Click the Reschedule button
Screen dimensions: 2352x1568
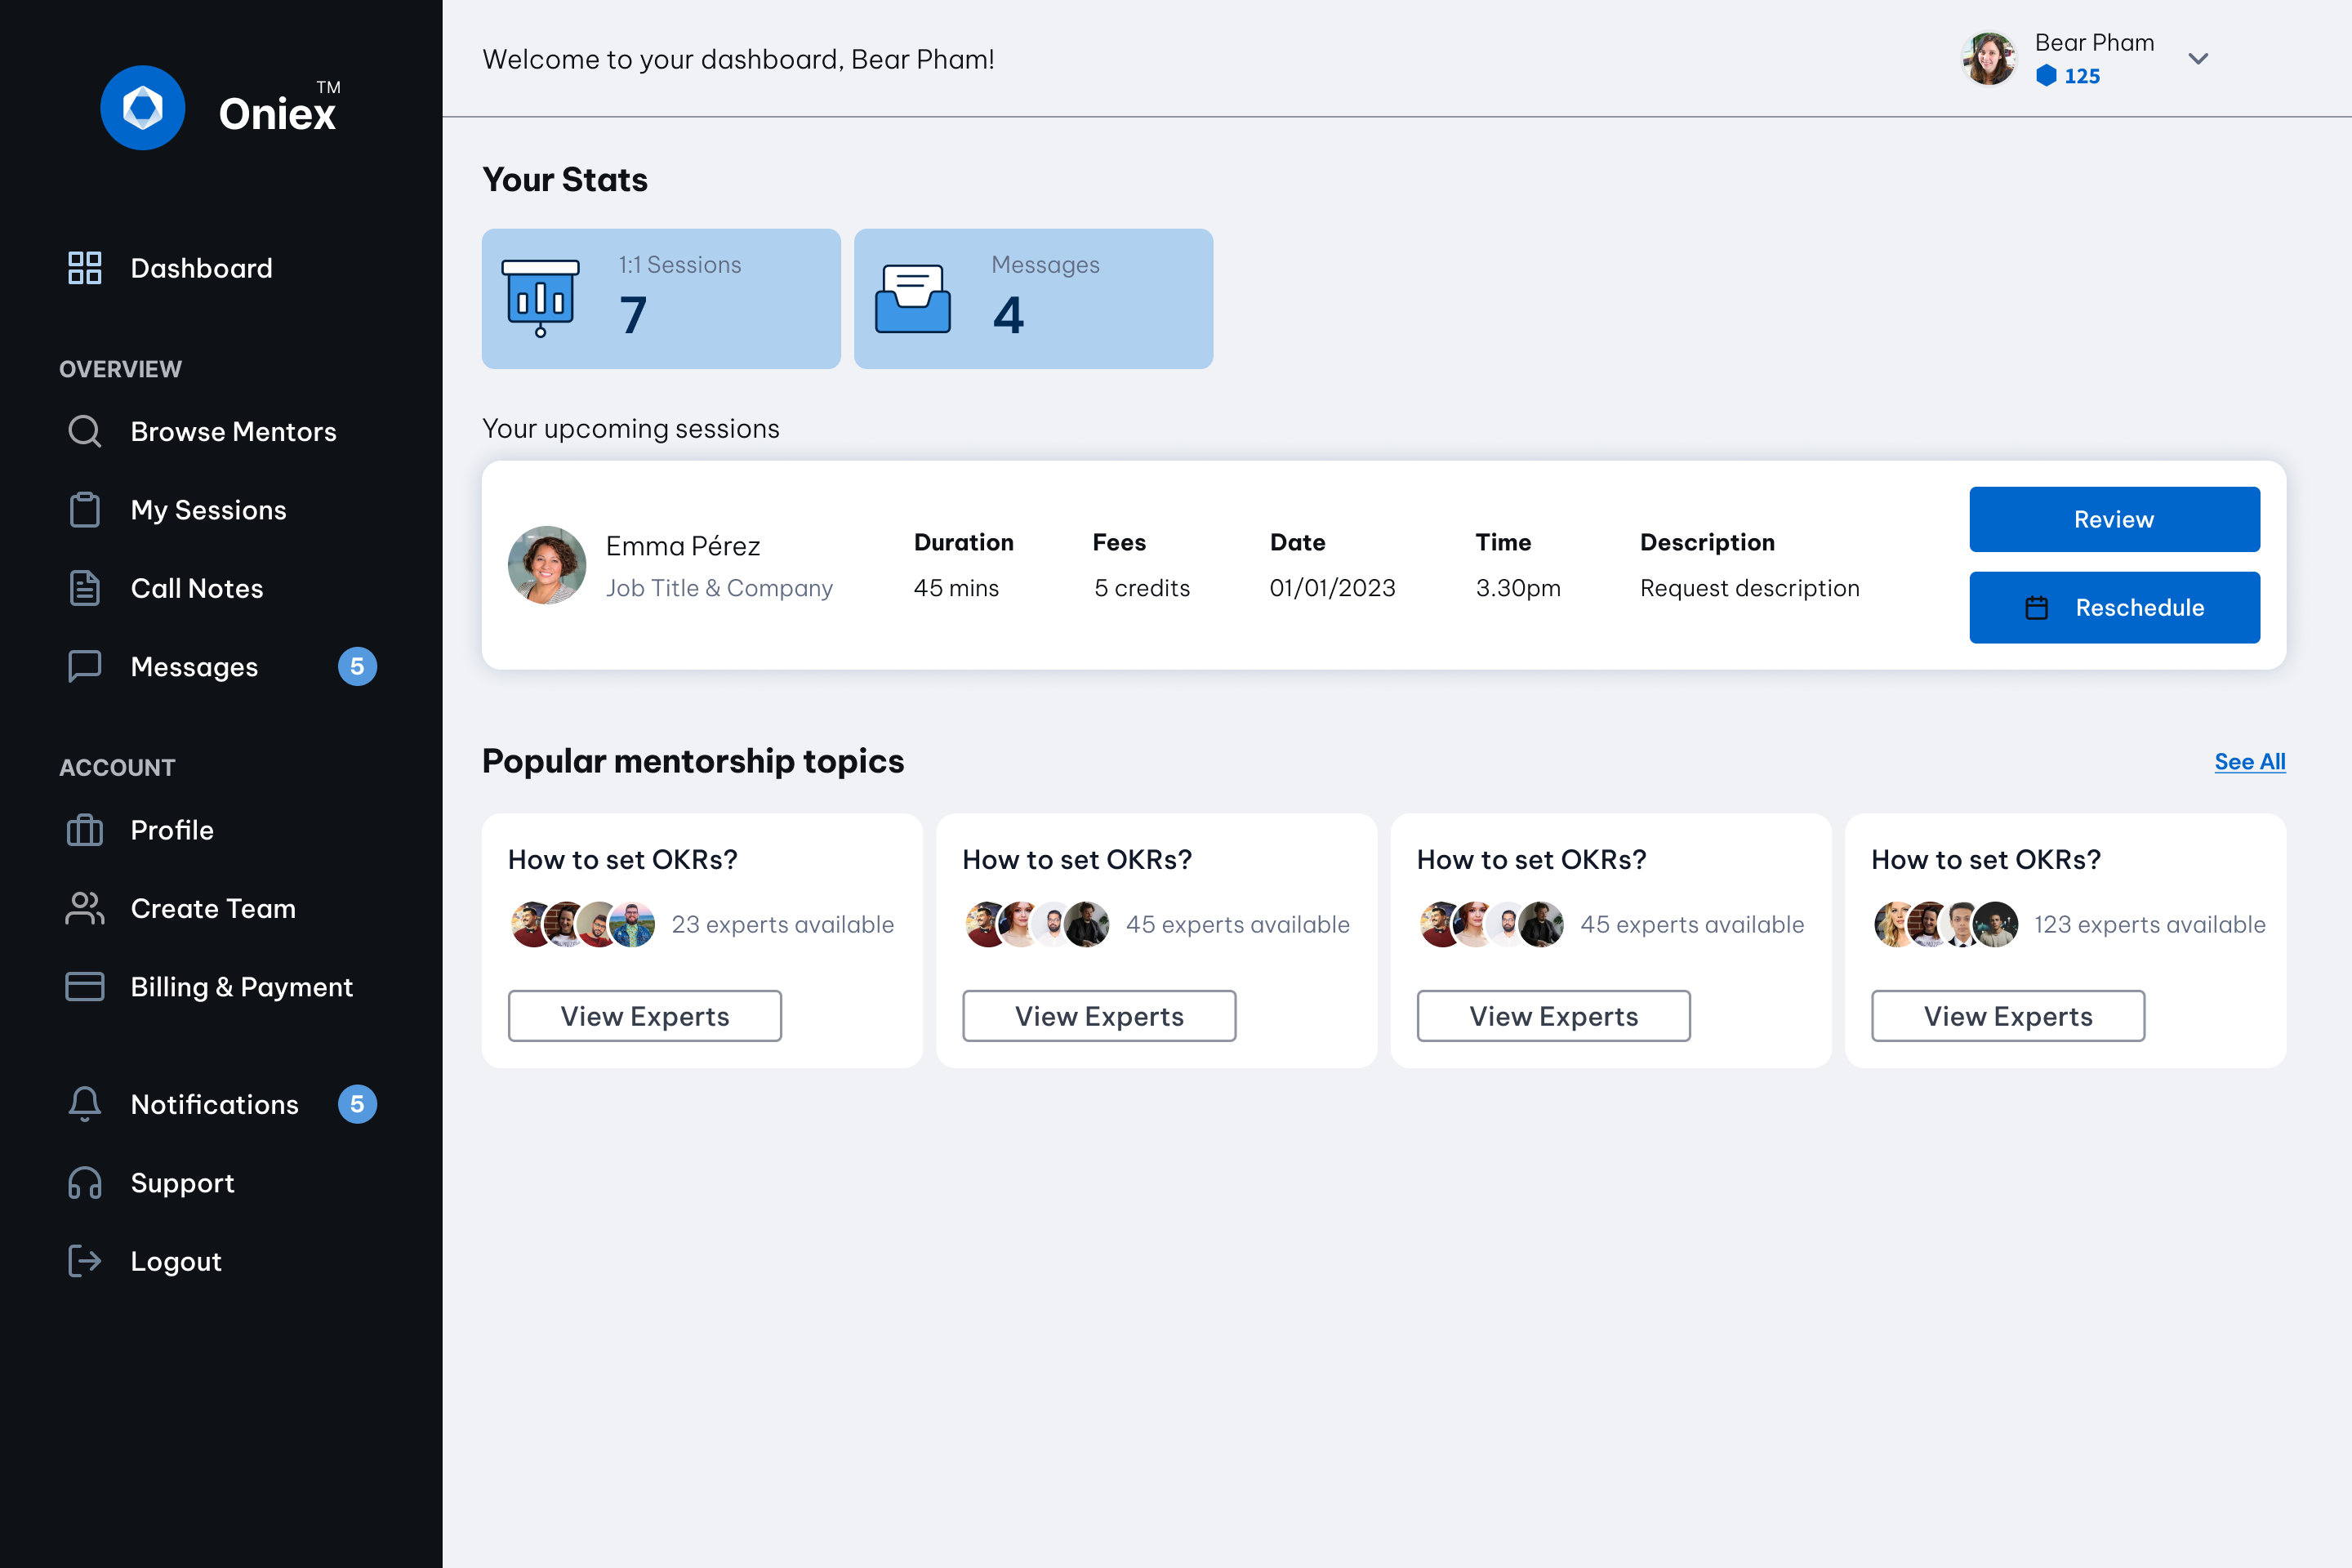tap(2114, 607)
